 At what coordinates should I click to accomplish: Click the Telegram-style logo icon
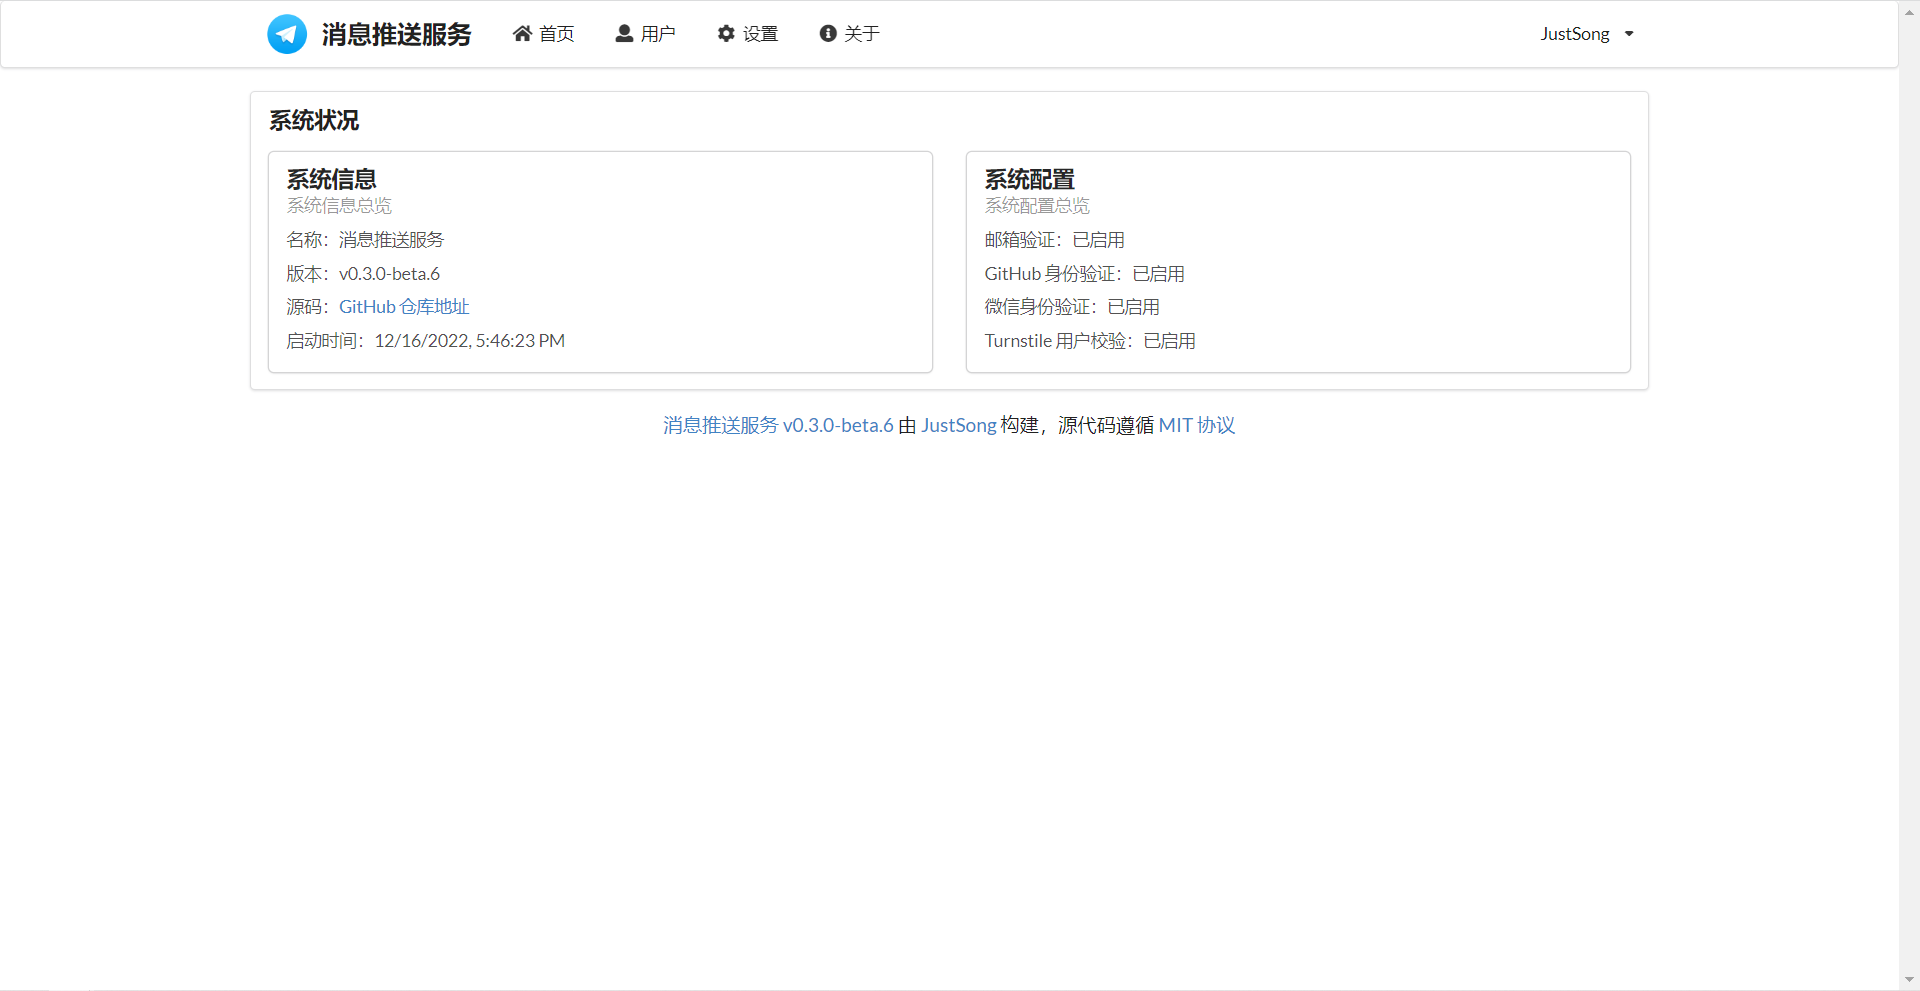[286, 33]
